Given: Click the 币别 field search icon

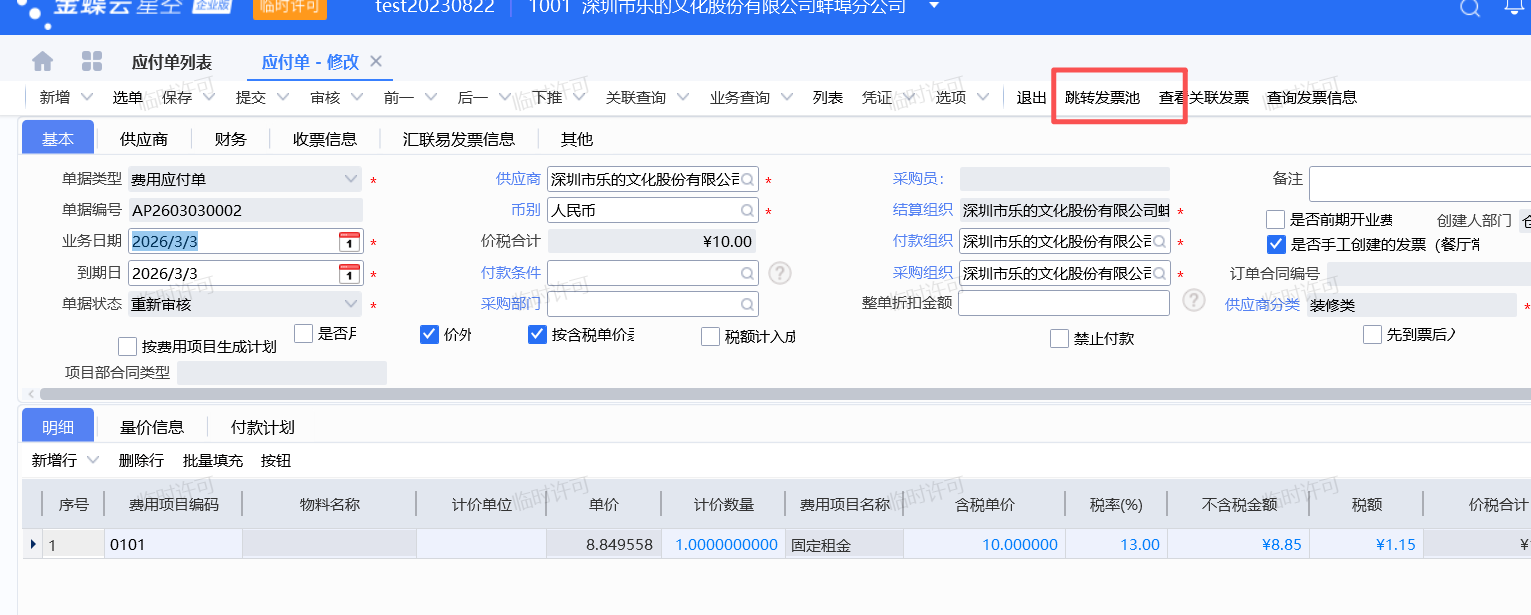Looking at the screenshot, I should 748,211.
